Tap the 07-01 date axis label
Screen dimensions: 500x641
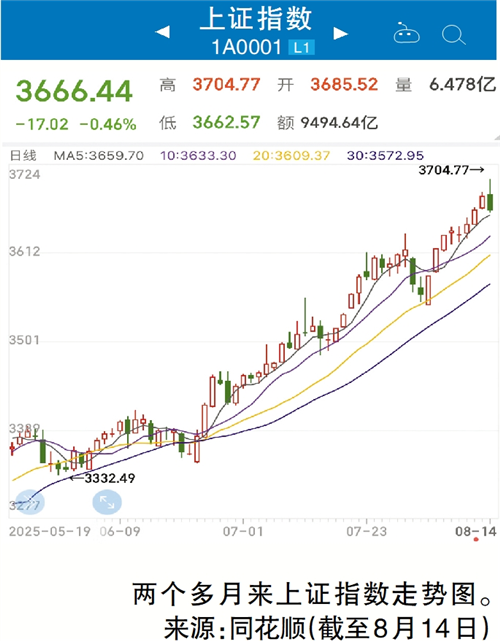243,531
